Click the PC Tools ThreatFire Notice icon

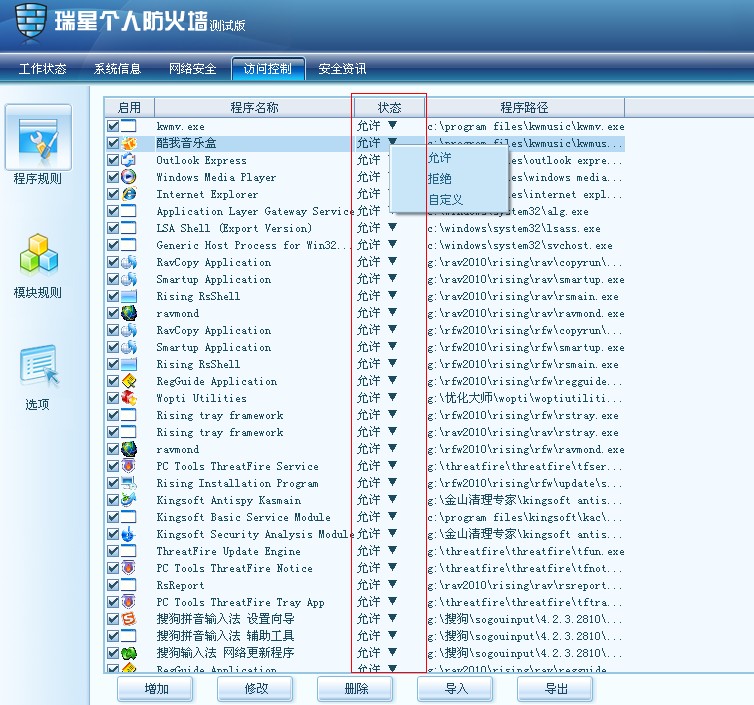[128, 568]
